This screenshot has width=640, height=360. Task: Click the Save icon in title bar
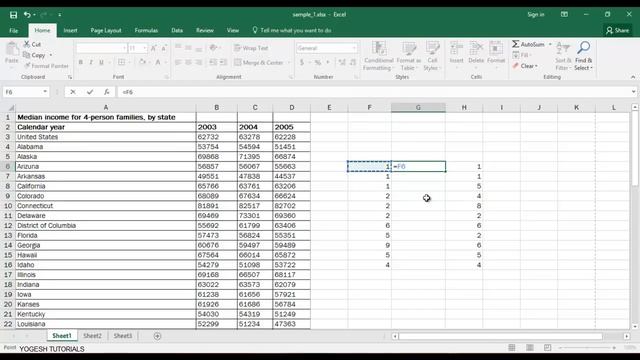click(13, 15)
